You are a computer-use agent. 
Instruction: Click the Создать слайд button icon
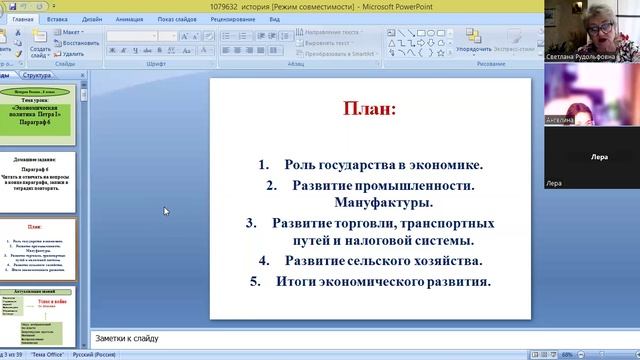tap(40, 37)
